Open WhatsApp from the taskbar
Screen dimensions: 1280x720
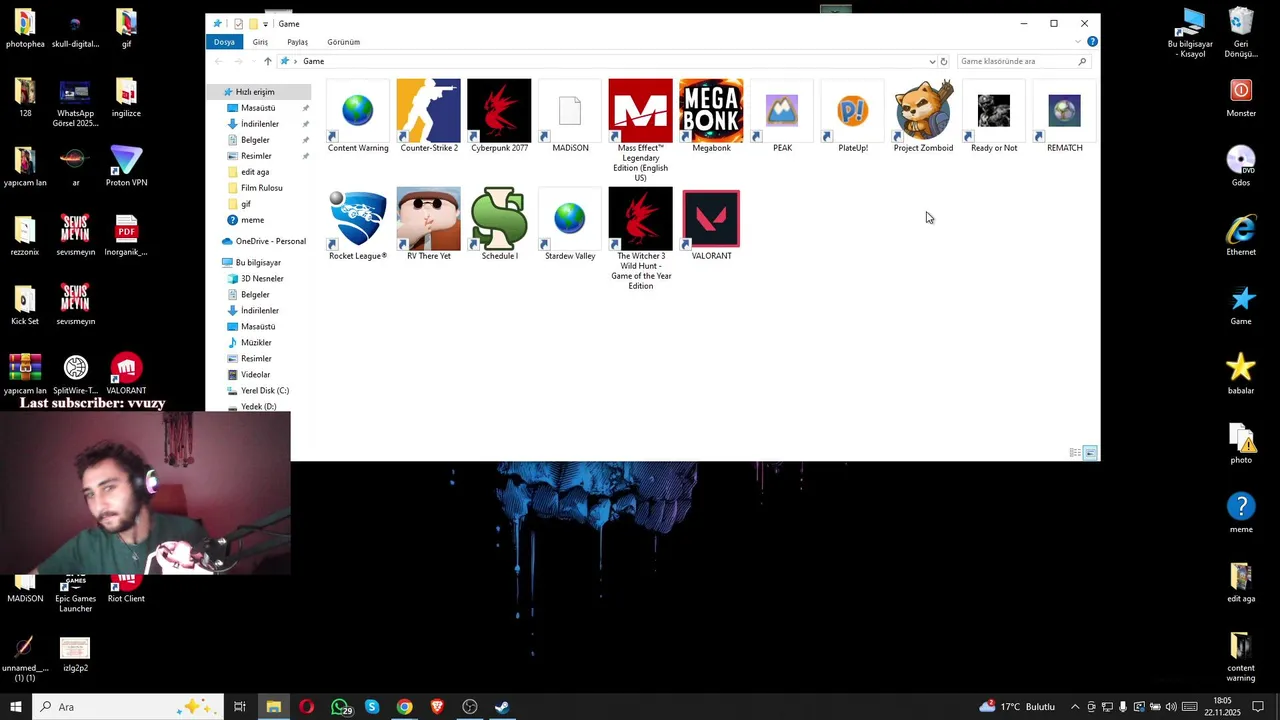pos(340,707)
